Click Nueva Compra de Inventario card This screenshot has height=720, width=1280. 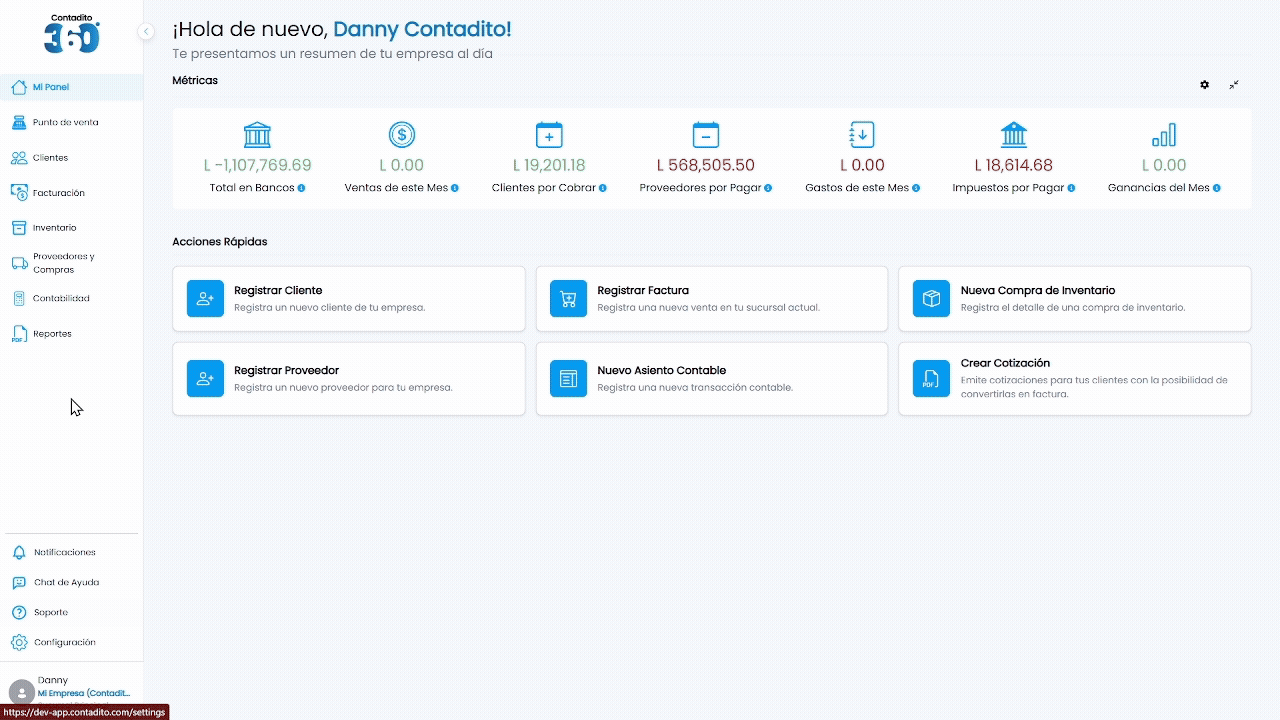1075,298
